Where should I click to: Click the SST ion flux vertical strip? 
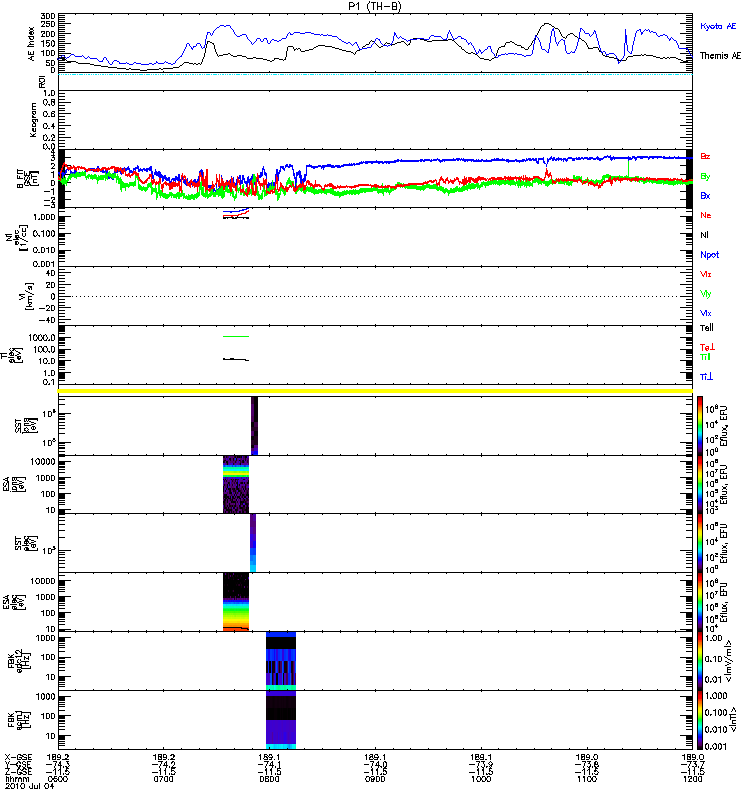[255, 426]
